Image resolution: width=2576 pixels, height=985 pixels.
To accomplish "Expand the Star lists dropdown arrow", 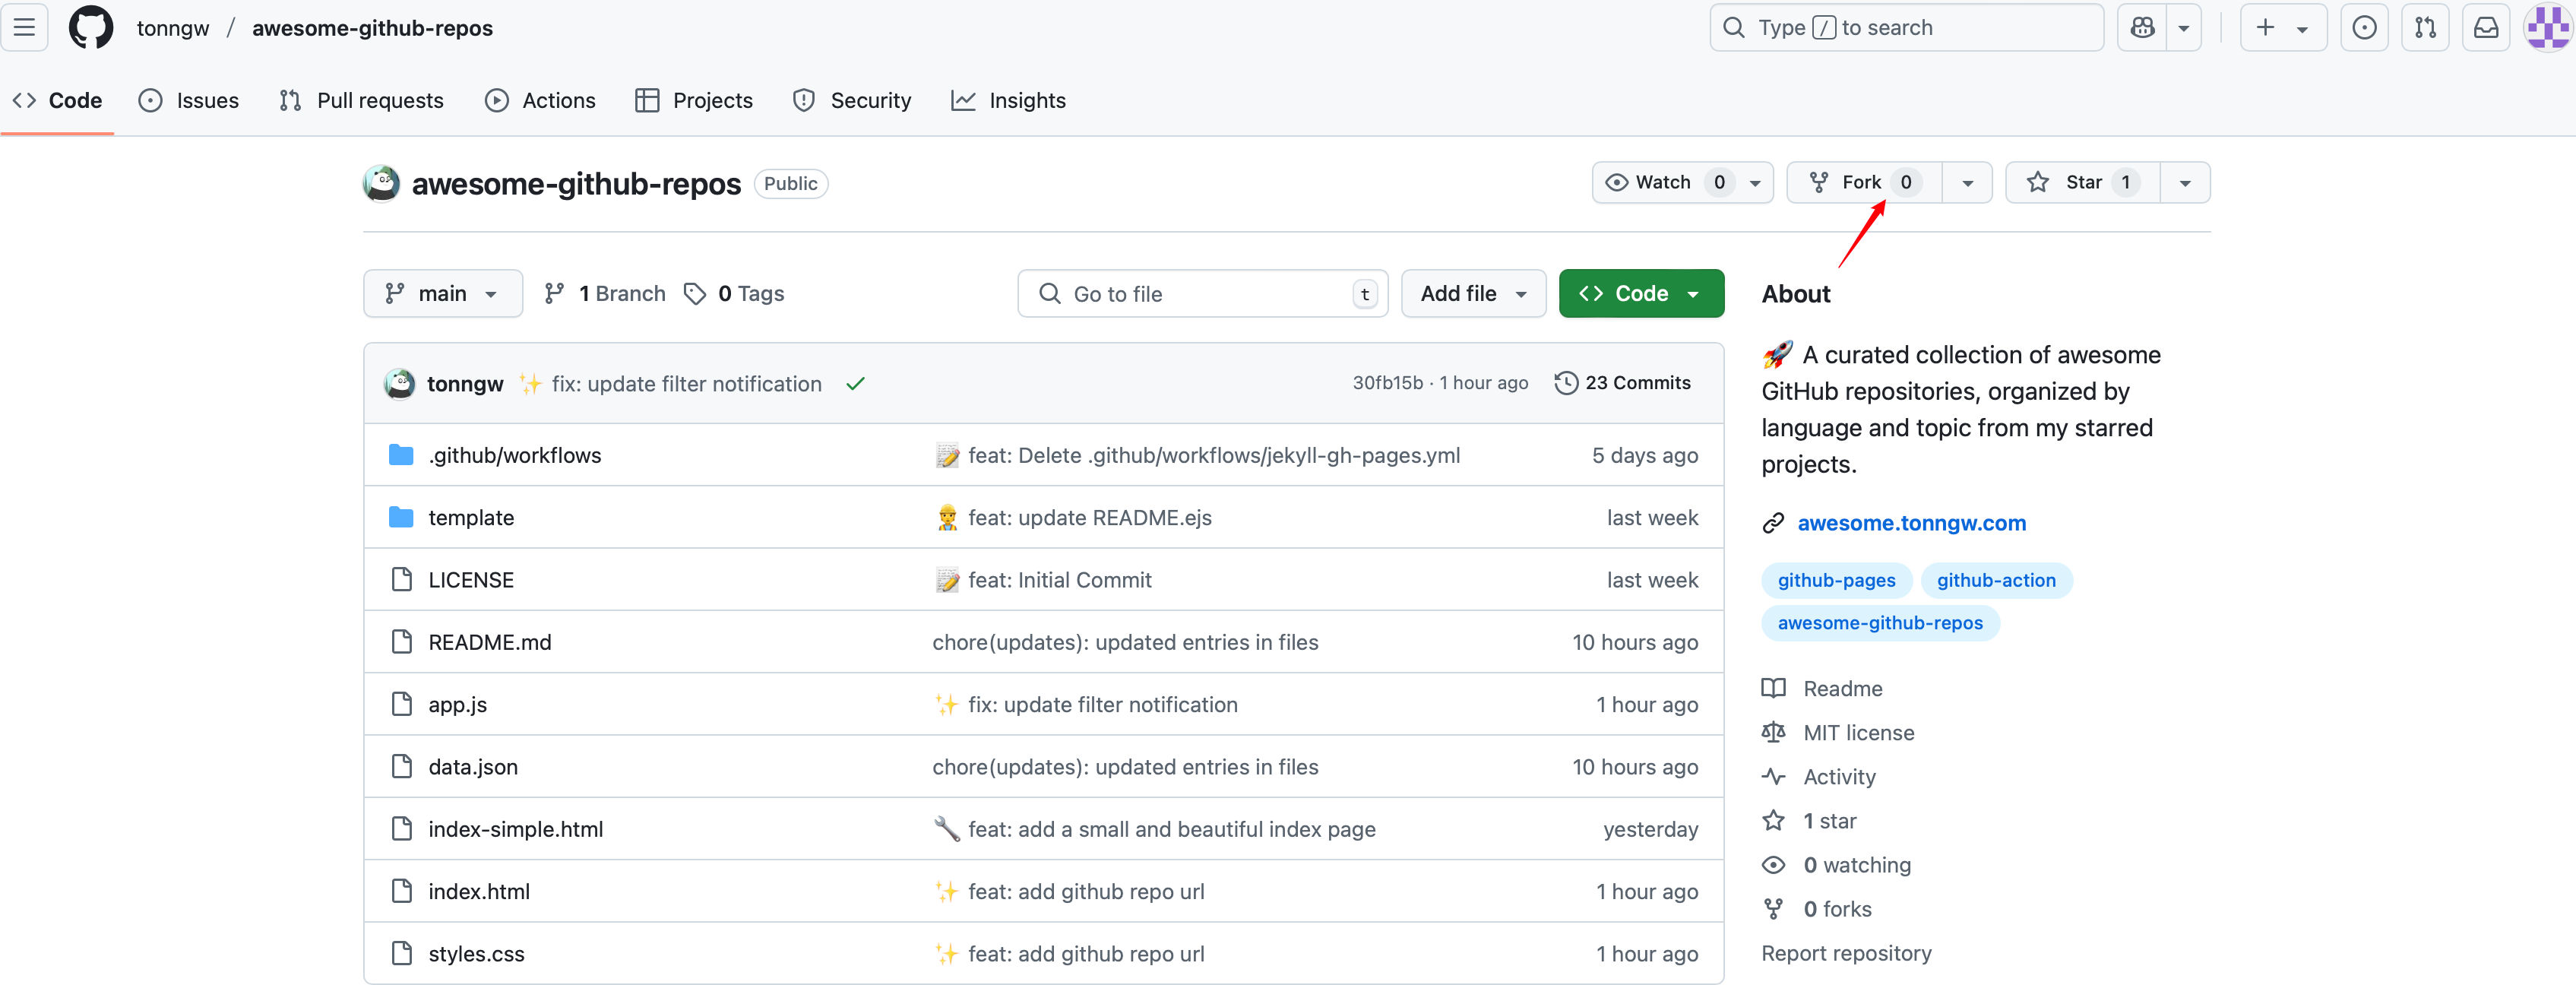I will coord(2185,183).
